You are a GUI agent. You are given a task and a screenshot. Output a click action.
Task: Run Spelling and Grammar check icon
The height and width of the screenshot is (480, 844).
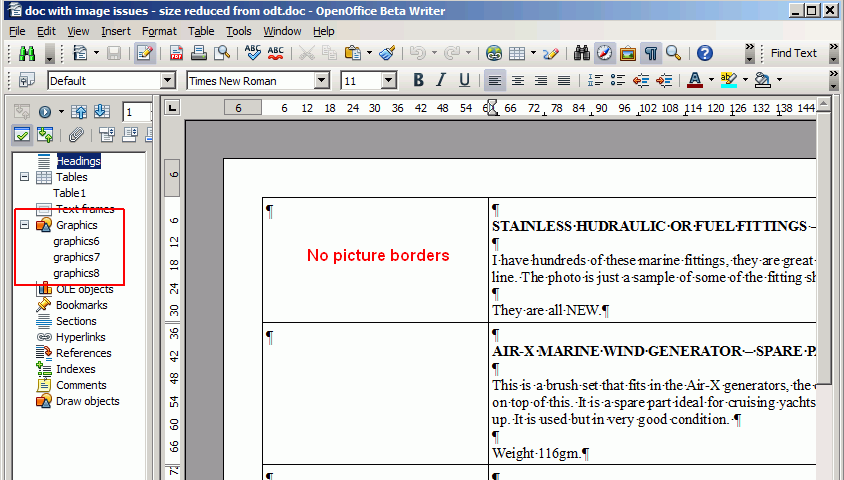(252, 53)
